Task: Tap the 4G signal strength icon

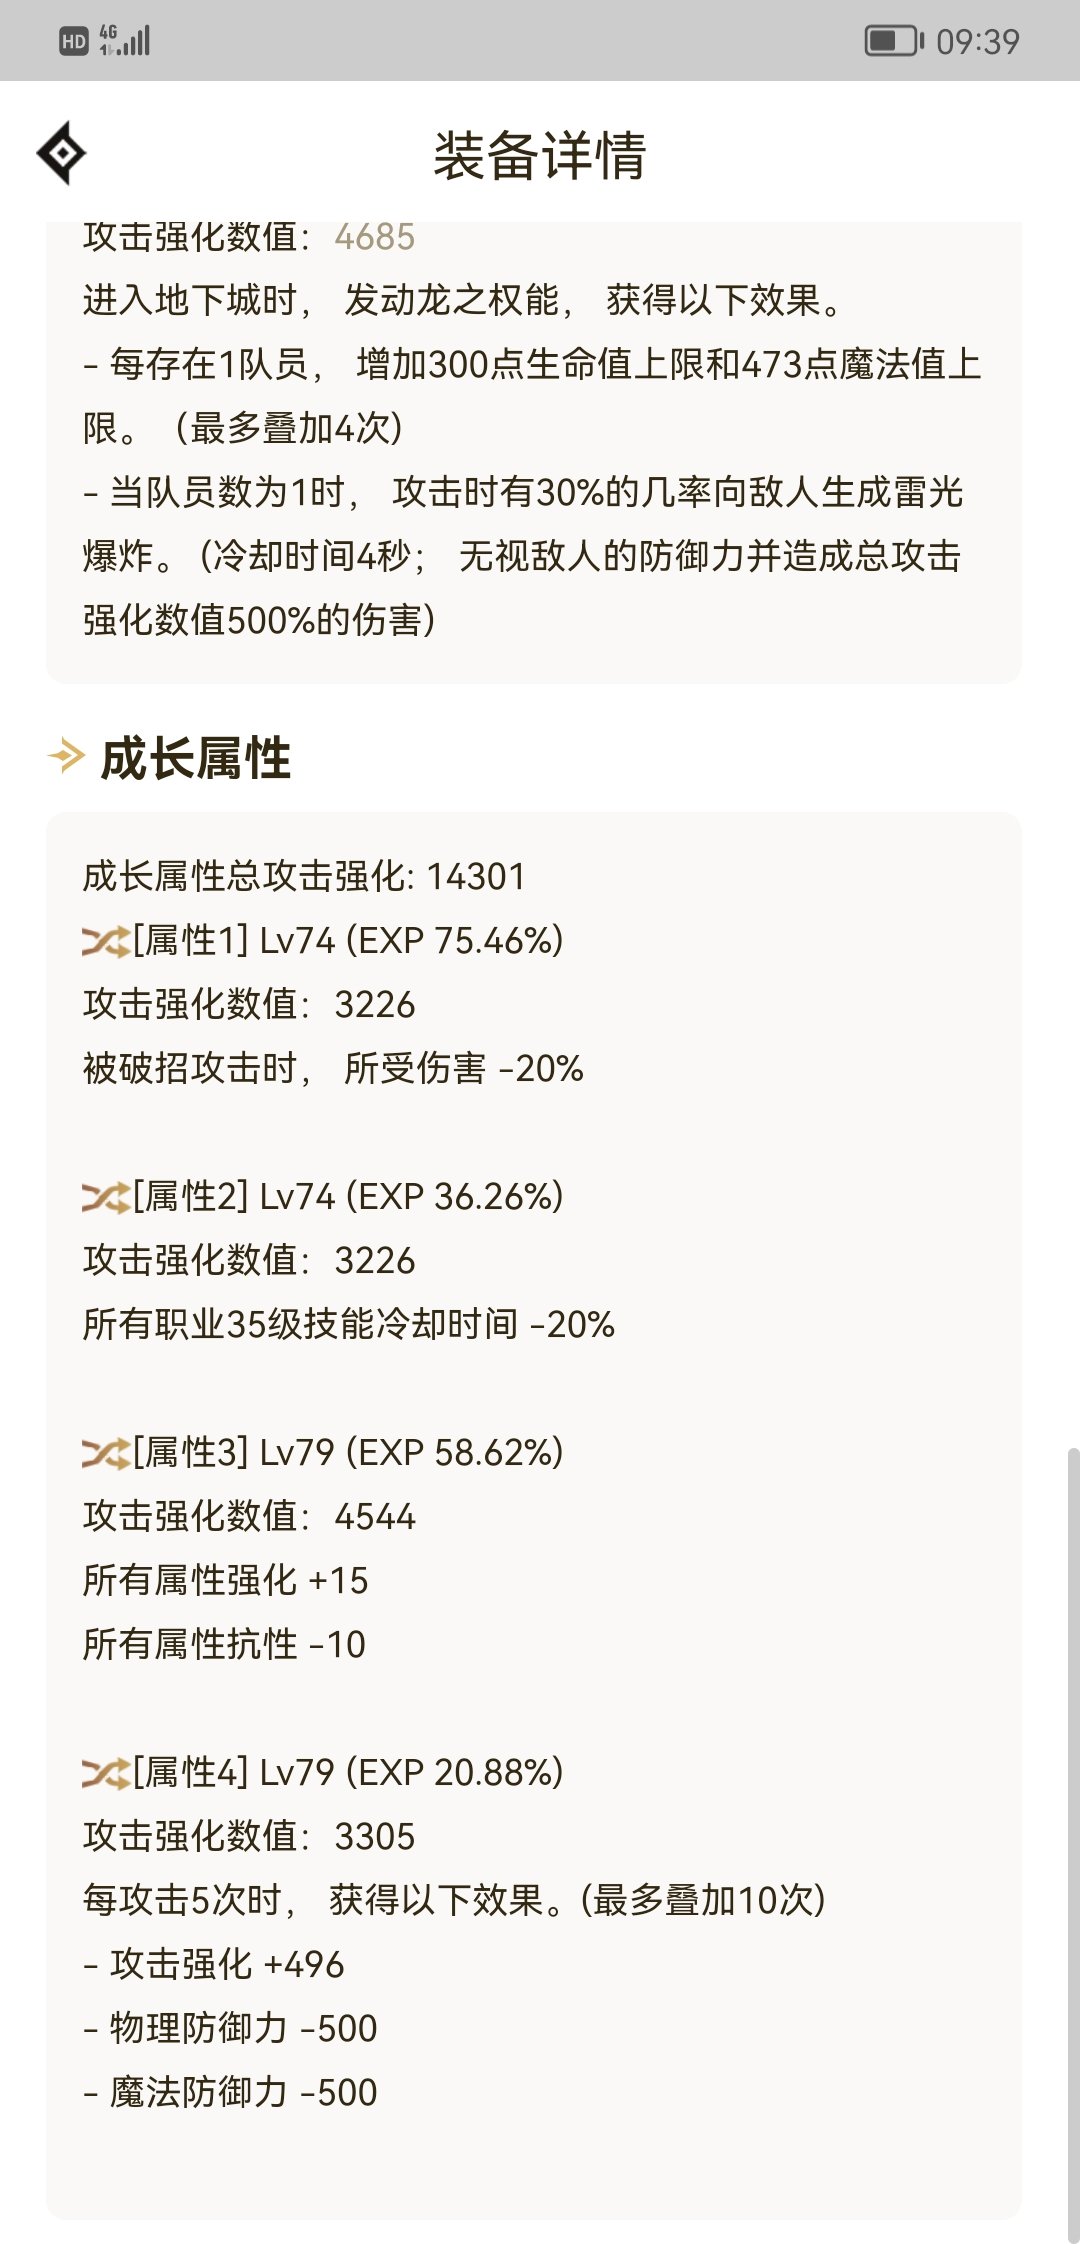Action: point(125,41)
